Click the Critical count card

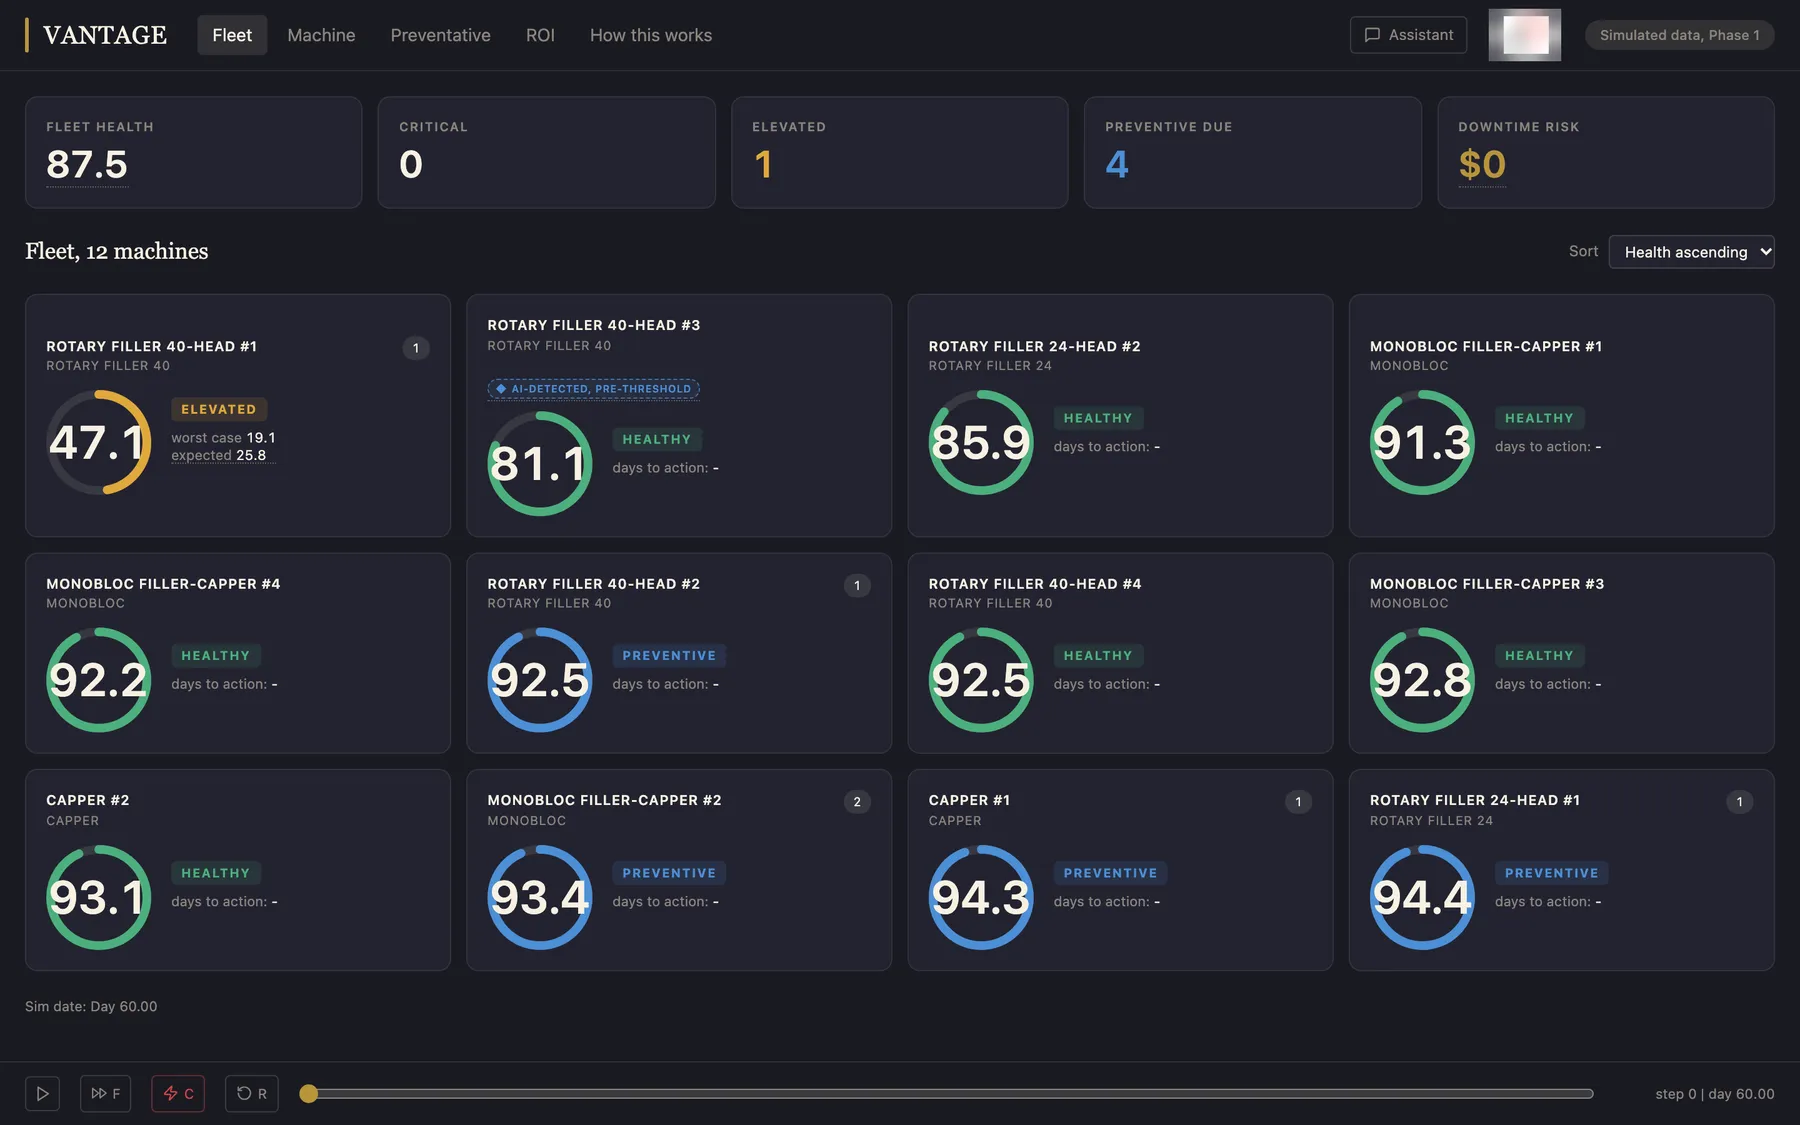pyautogui.click(x=546, y=152)
